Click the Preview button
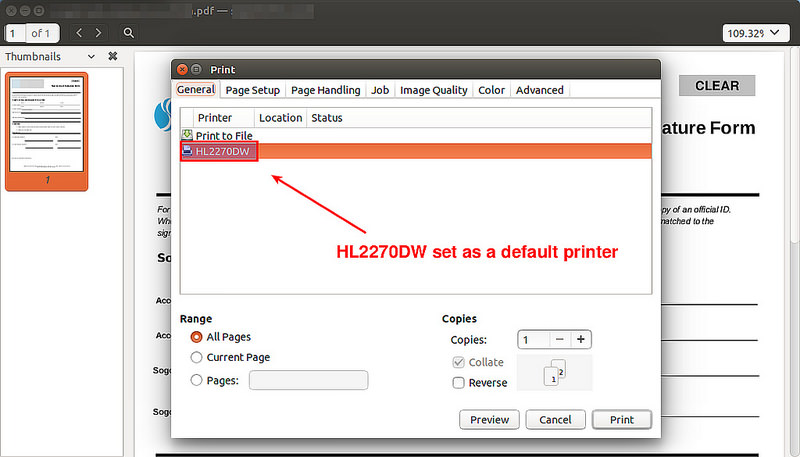 tap(489, 419)
